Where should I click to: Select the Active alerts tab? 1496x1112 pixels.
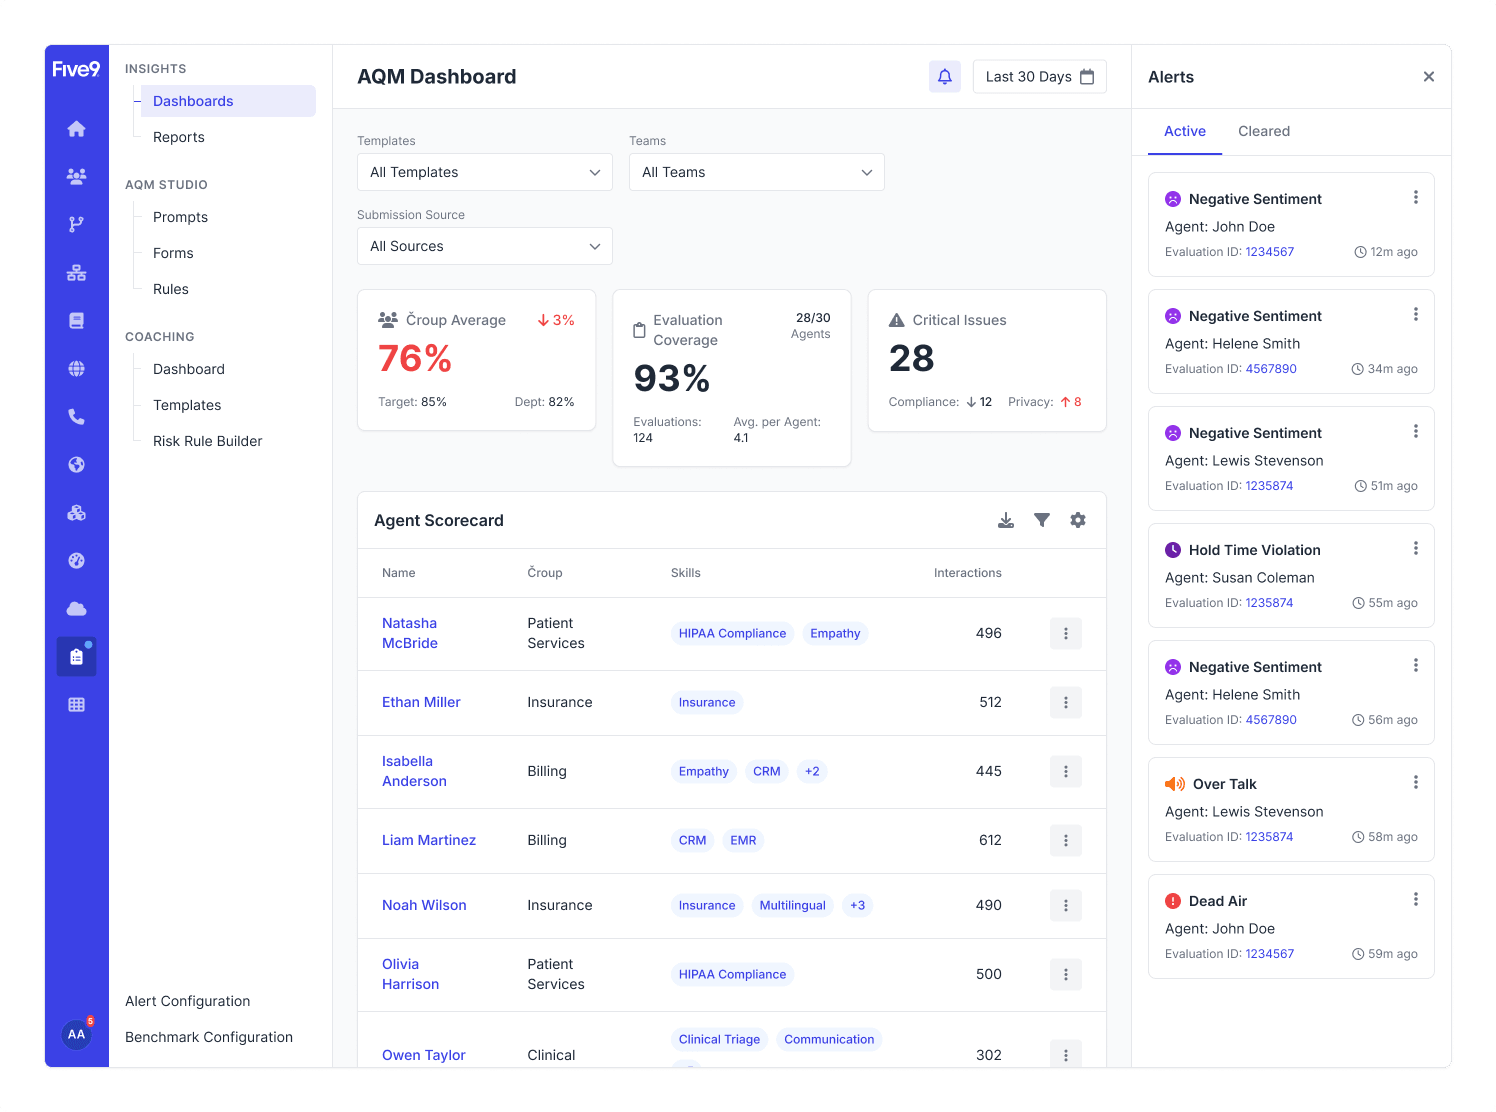1184,131
